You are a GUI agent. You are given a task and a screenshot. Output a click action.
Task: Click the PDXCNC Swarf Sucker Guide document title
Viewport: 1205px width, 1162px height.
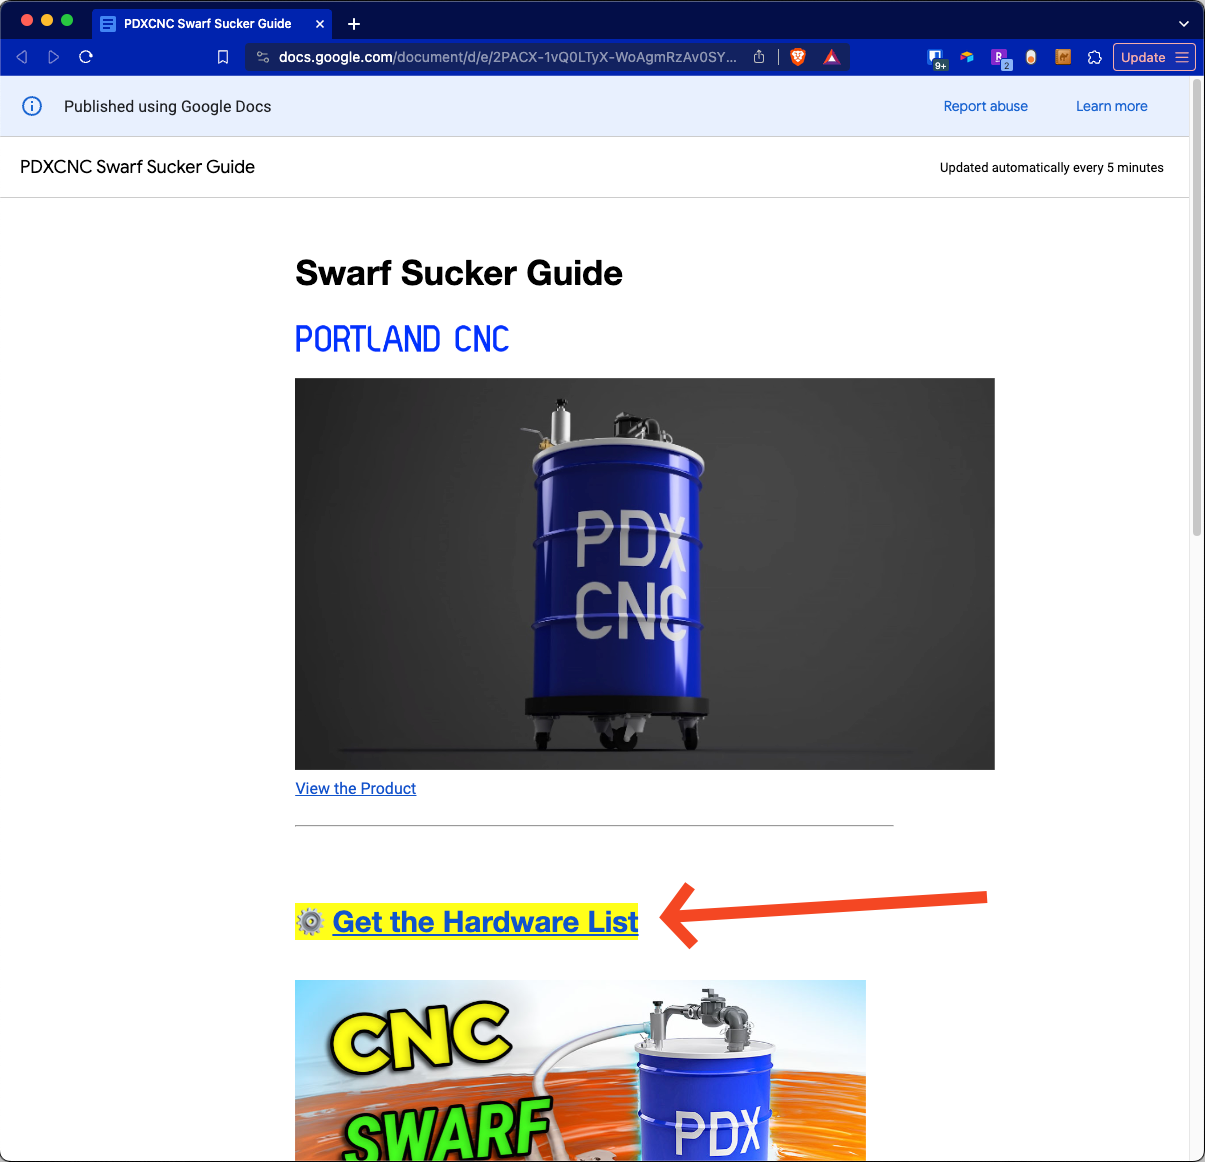(x=138, y=167)
